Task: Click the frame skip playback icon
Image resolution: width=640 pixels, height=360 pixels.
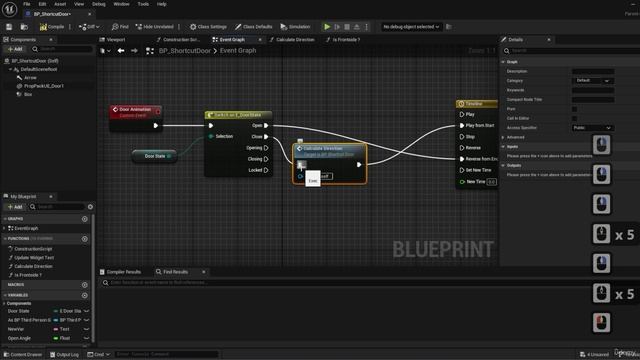Action: tap(337, 27)
